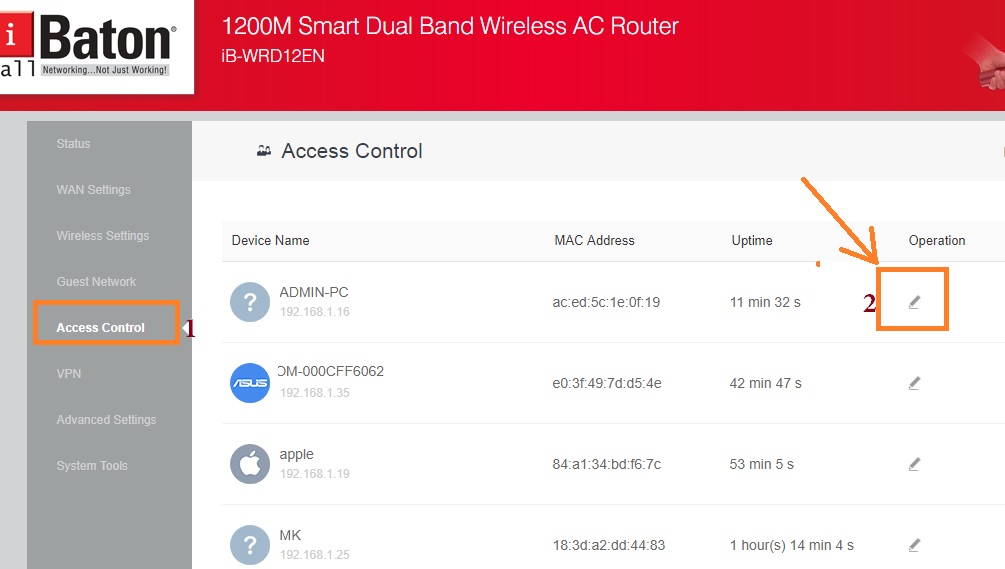Viewport: 1005px width, 569px height.
Task: Click the Uptime column header
Action: click(x=752, y=241)
